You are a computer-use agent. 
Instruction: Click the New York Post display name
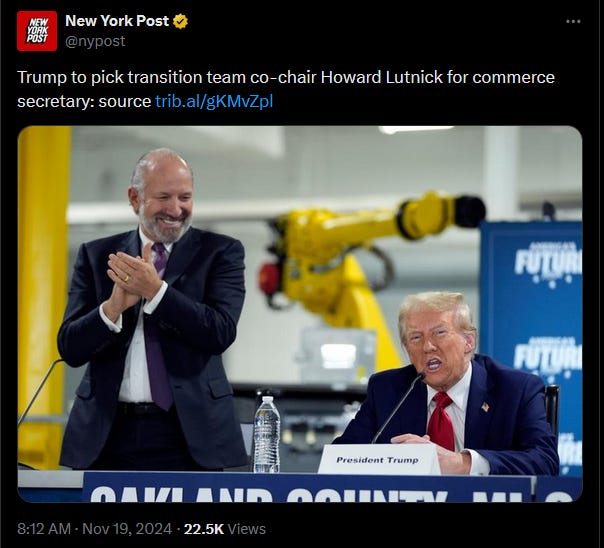[117, 21]
